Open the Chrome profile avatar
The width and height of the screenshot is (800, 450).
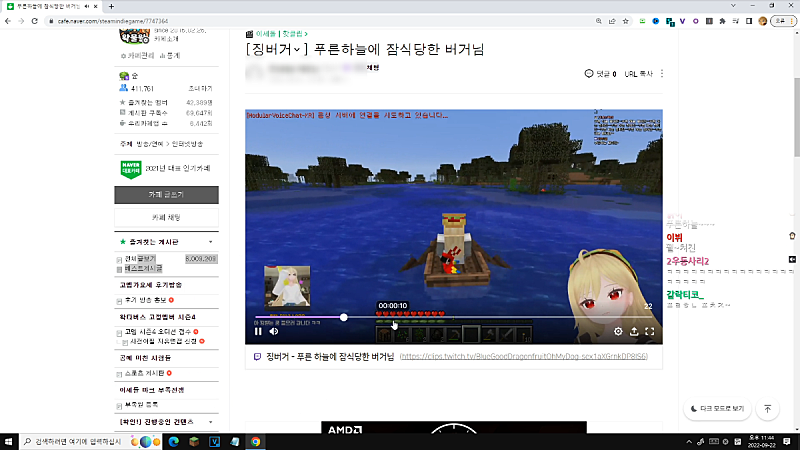click(763, 21)
